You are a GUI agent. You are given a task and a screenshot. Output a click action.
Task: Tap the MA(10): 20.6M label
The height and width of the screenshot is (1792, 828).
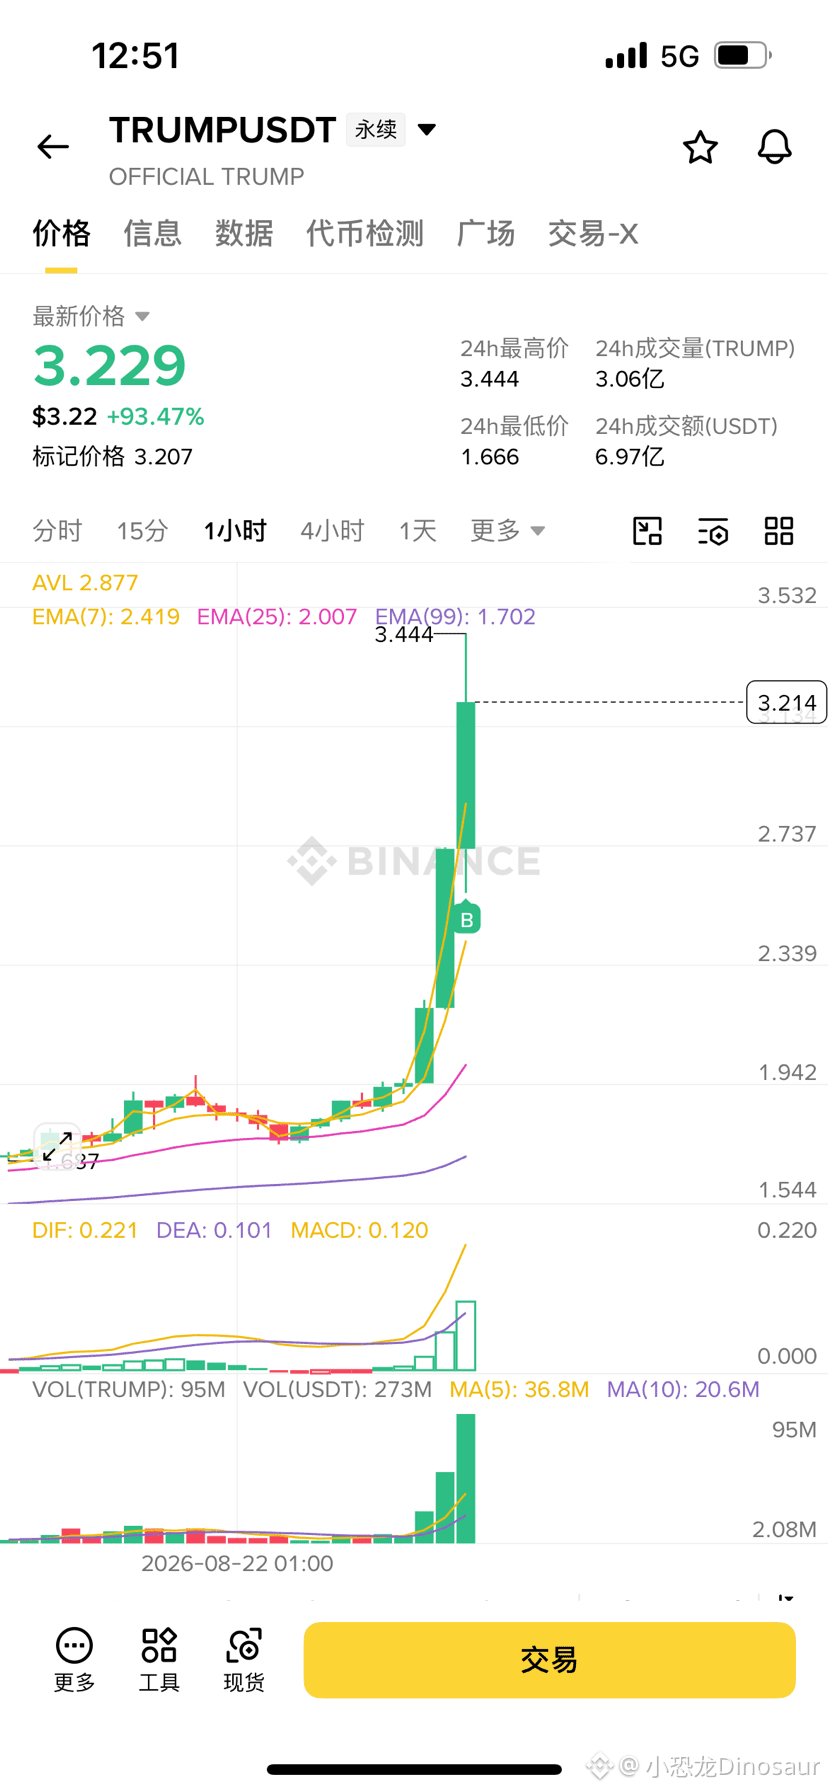tap(683, 1389)
